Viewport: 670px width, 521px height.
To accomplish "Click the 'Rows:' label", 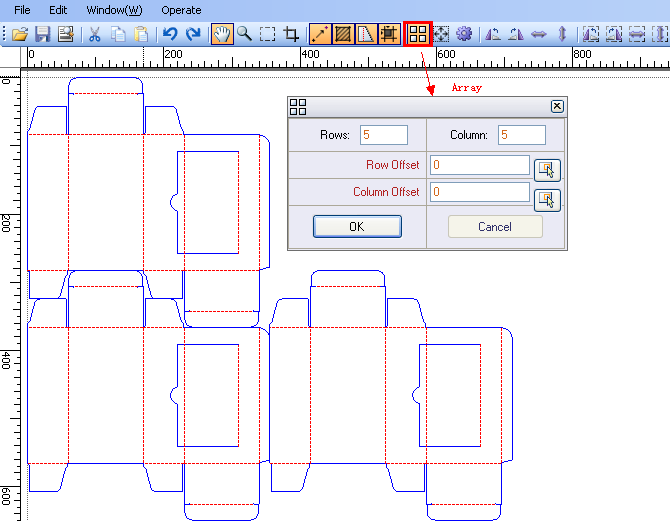I will click(x=335, y=135).
